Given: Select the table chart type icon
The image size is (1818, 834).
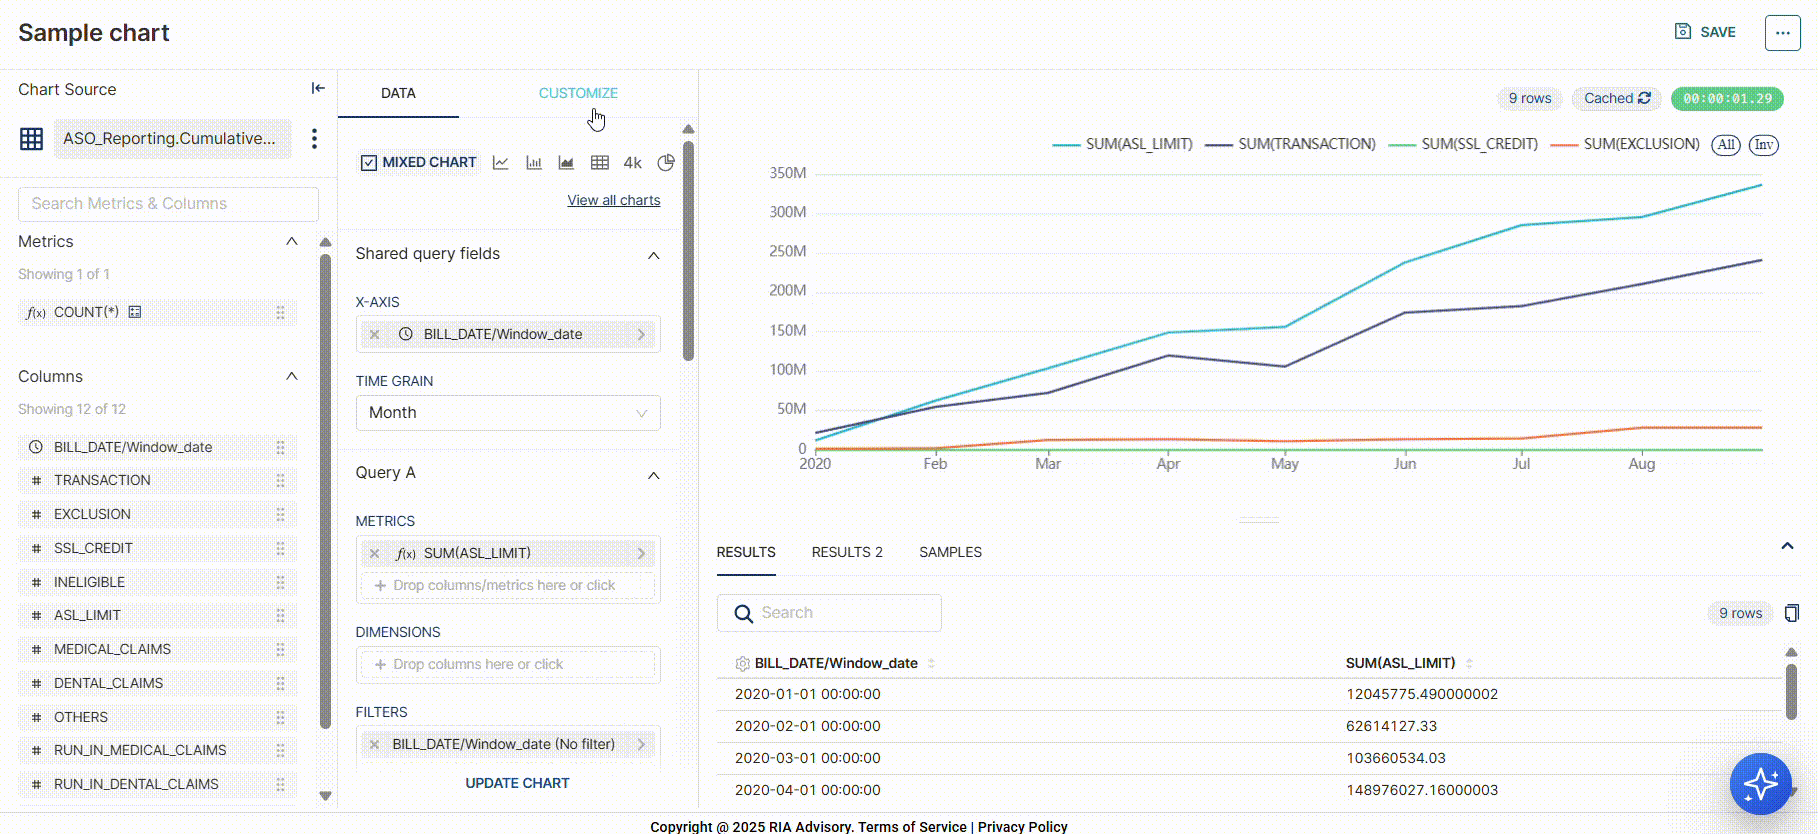Looking at the screenshot, I should (600, 163).
